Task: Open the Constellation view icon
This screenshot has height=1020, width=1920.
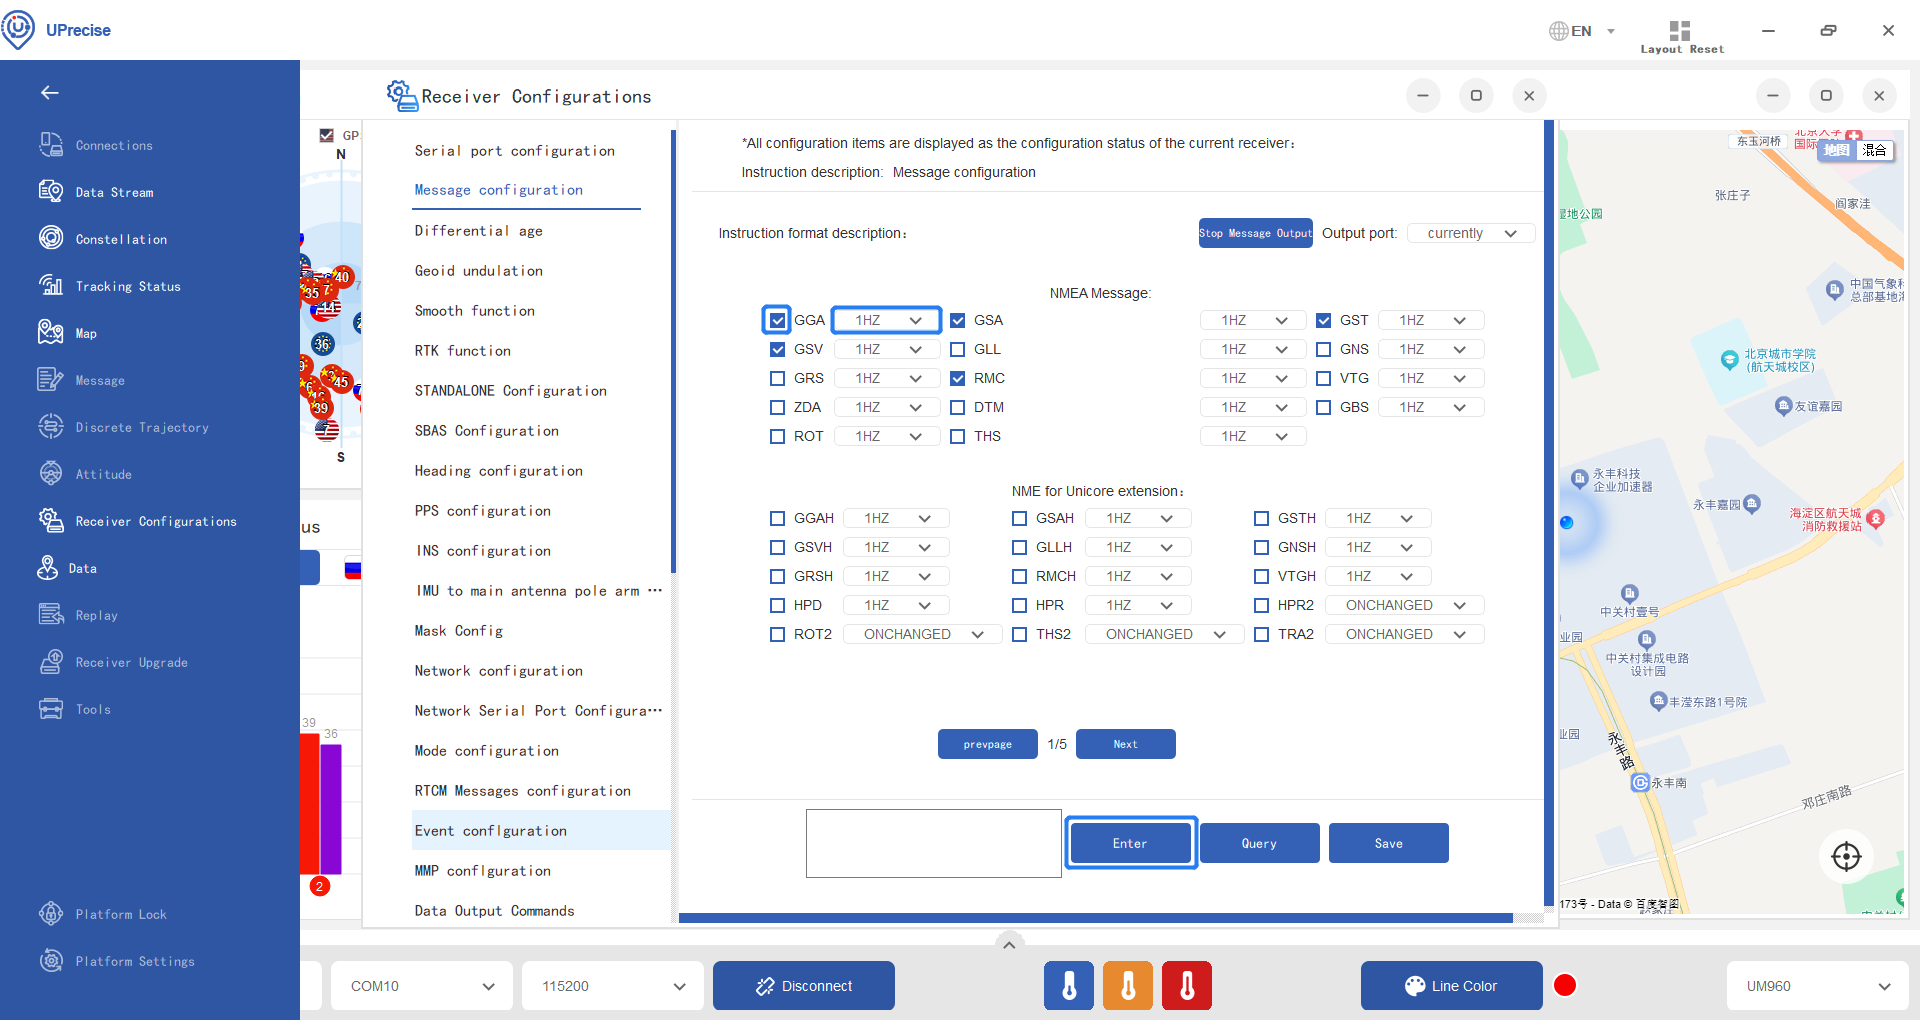Action: coord(51,238)
